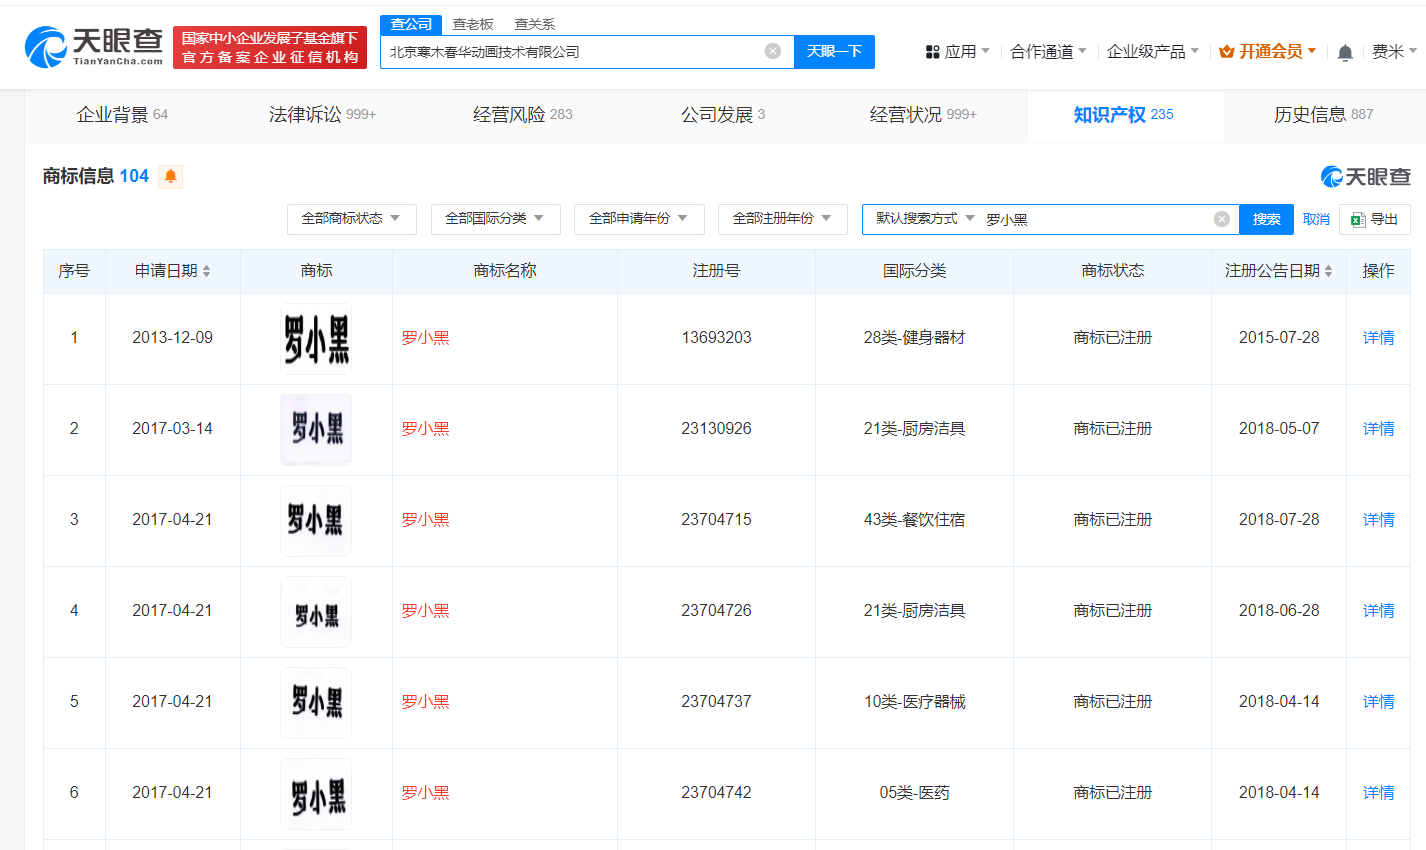Image resolution: width=1426 pixels, height=850 pixels.
Task: Expand the 全部申请年份 dropdown
Action: coord(639,219)
